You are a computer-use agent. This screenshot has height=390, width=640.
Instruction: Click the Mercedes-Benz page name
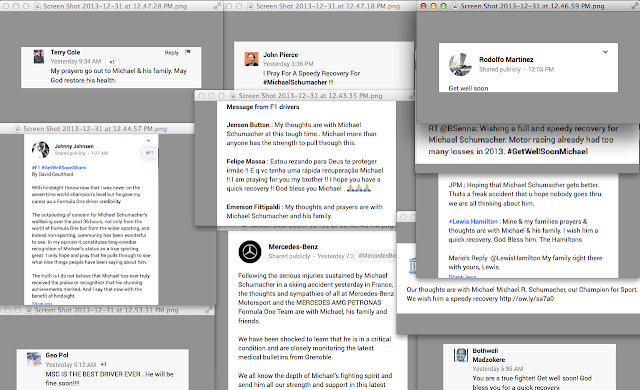point(293,247)
